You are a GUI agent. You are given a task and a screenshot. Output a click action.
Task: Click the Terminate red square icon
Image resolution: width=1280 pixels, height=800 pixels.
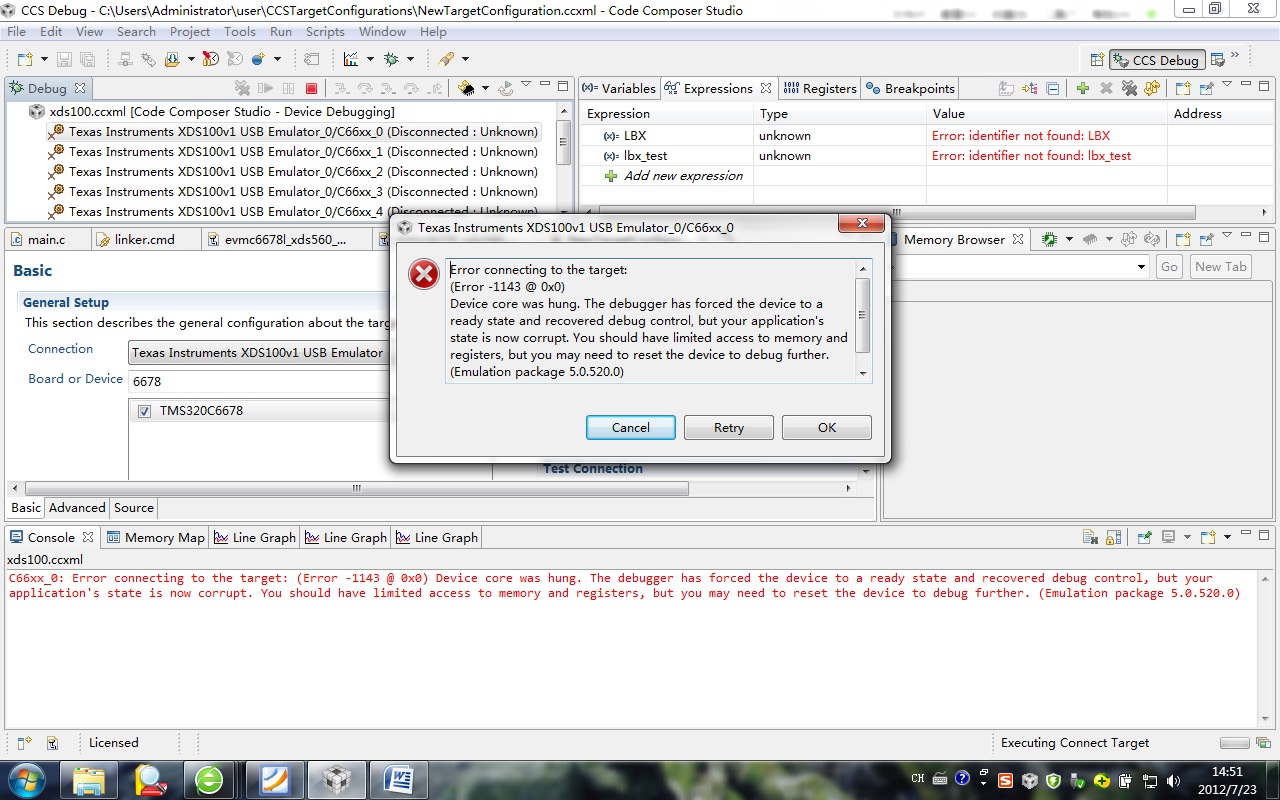[311, 88]
